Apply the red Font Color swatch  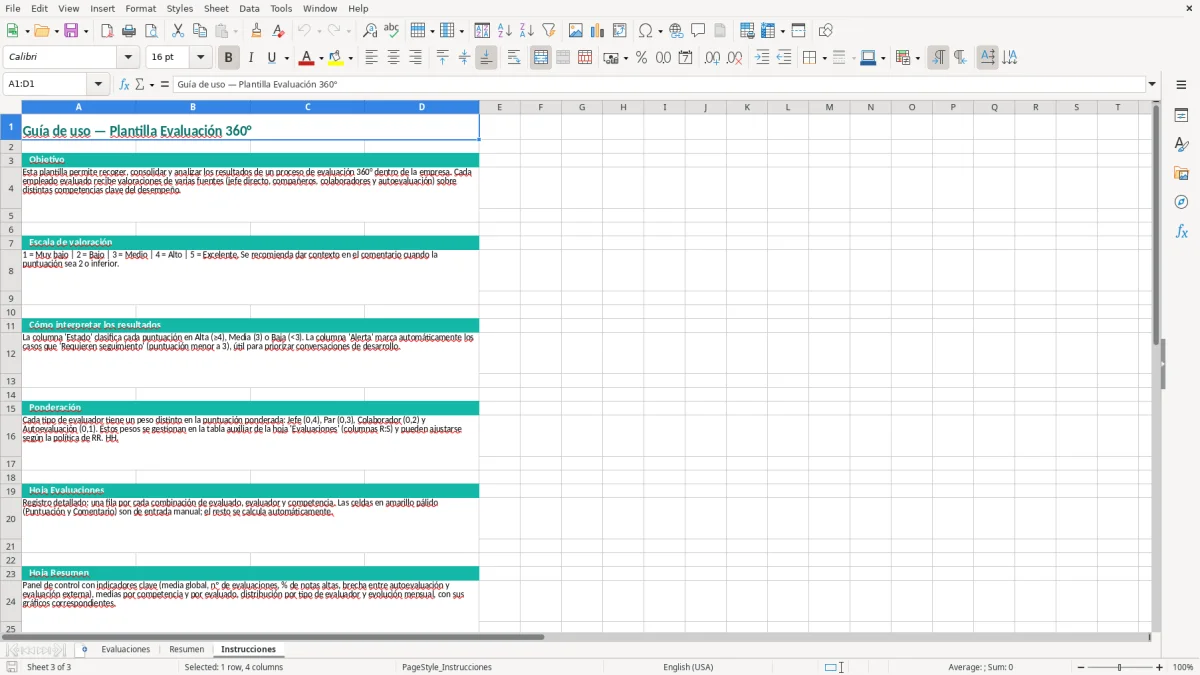tap(308, 58)
